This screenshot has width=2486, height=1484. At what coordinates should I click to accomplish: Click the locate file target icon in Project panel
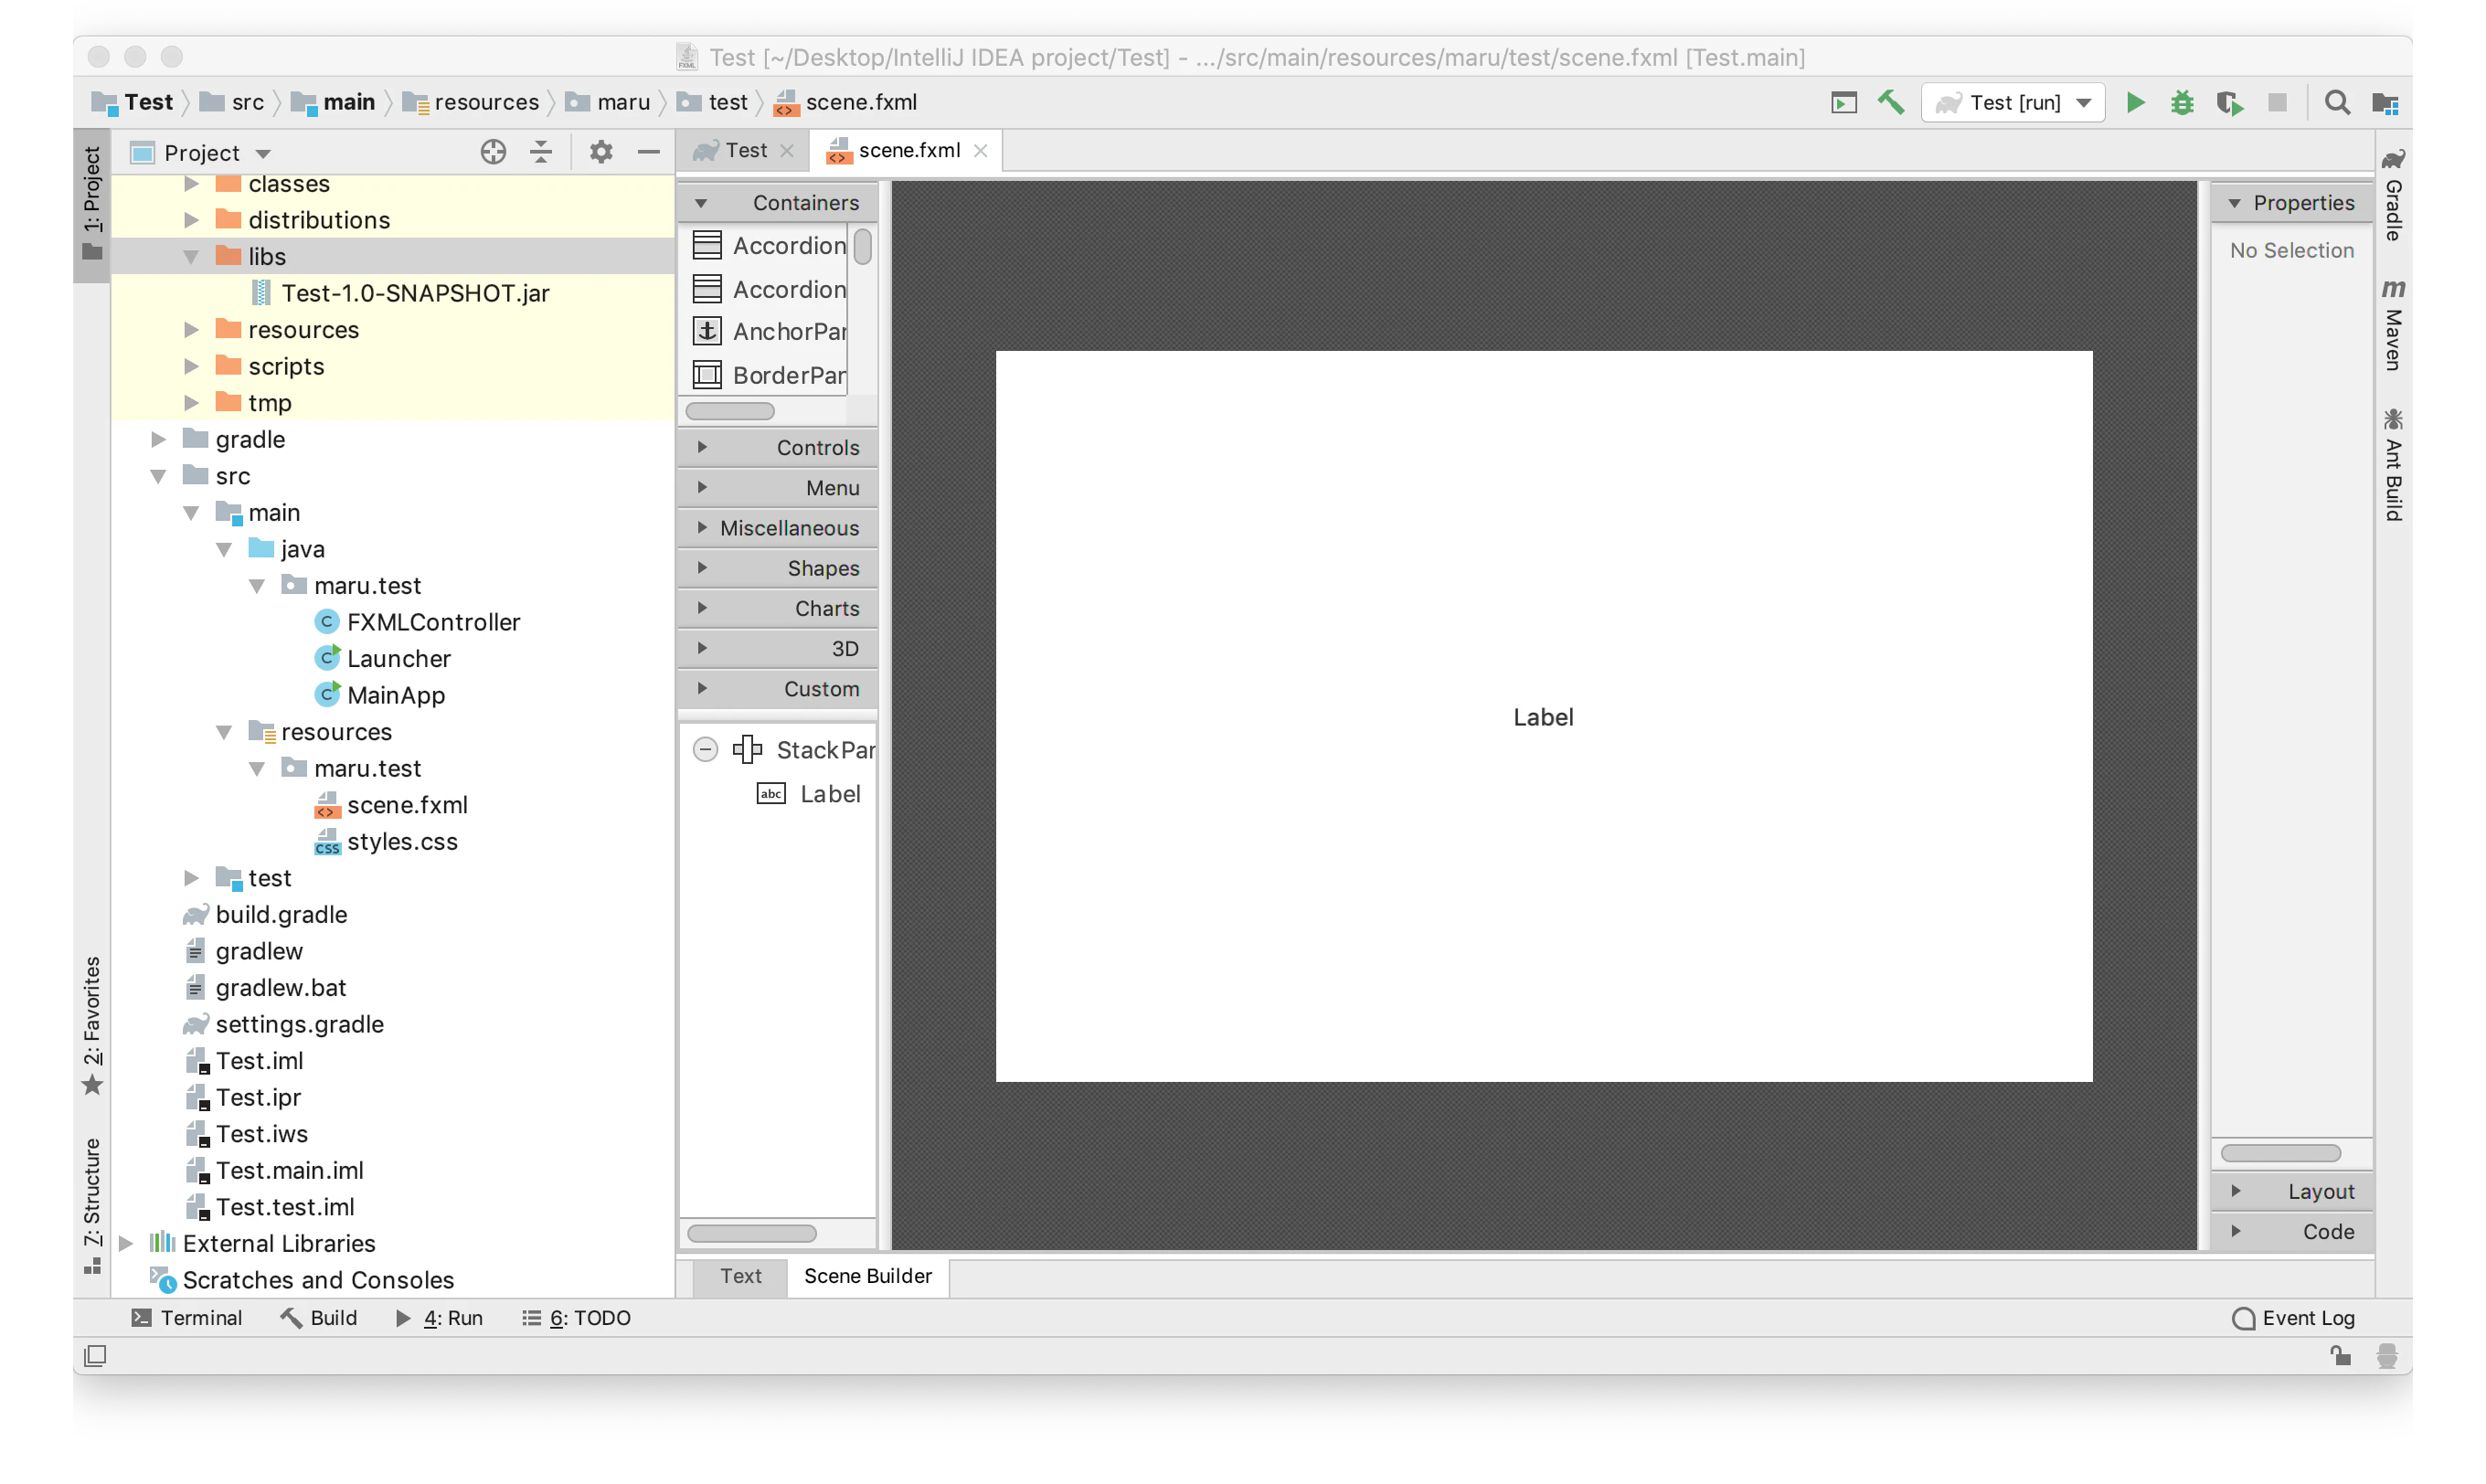(x=493, y=152)
